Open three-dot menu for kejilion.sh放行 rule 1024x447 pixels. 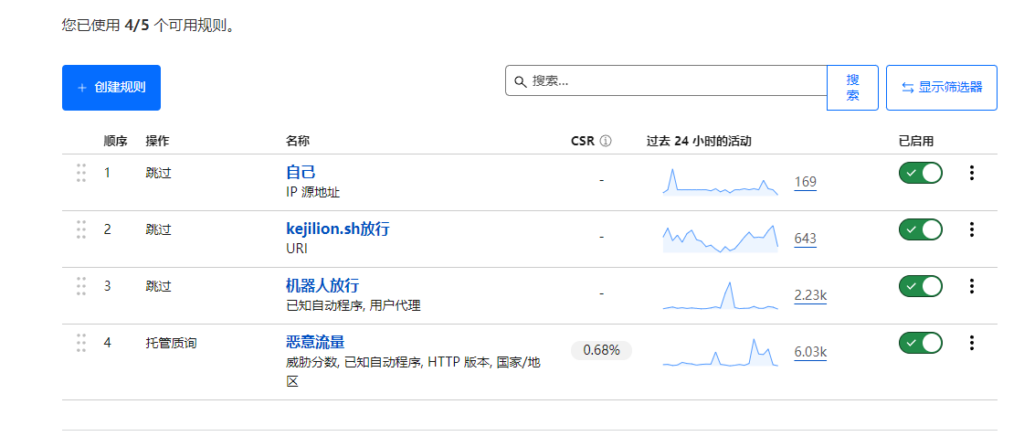click(971, 230)
